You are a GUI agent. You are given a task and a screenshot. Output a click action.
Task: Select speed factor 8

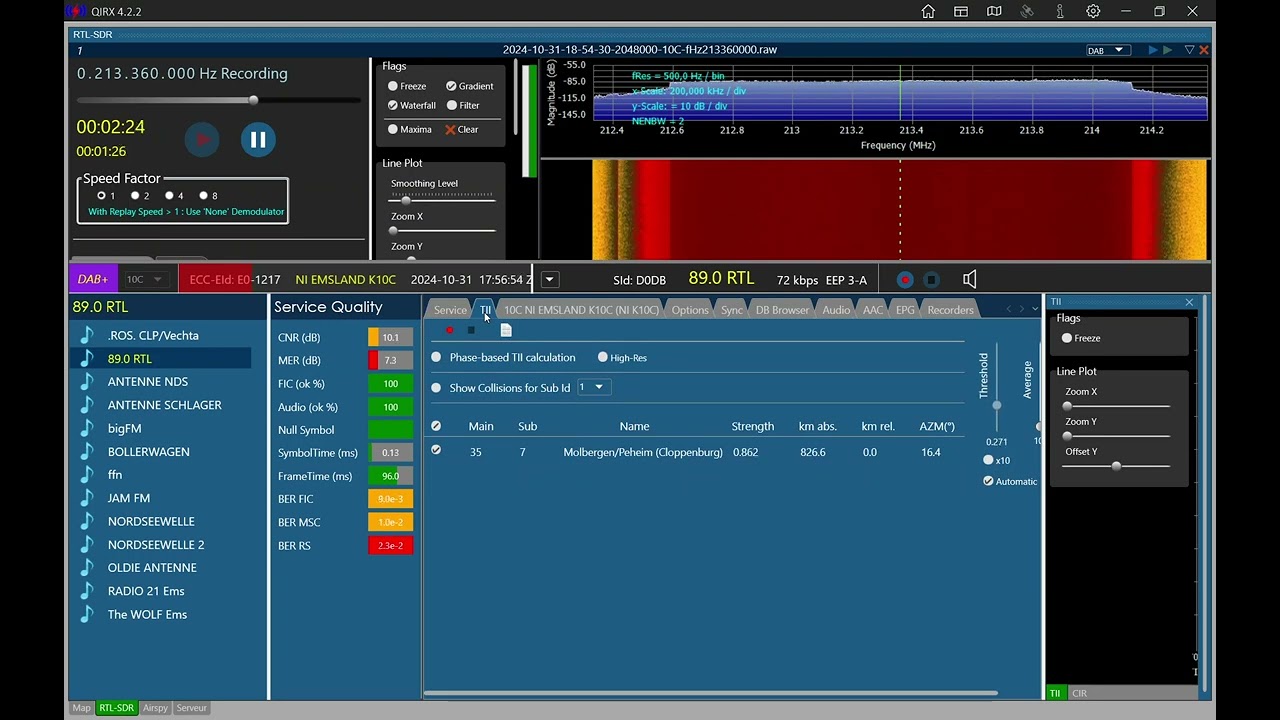tap(203, 196)
